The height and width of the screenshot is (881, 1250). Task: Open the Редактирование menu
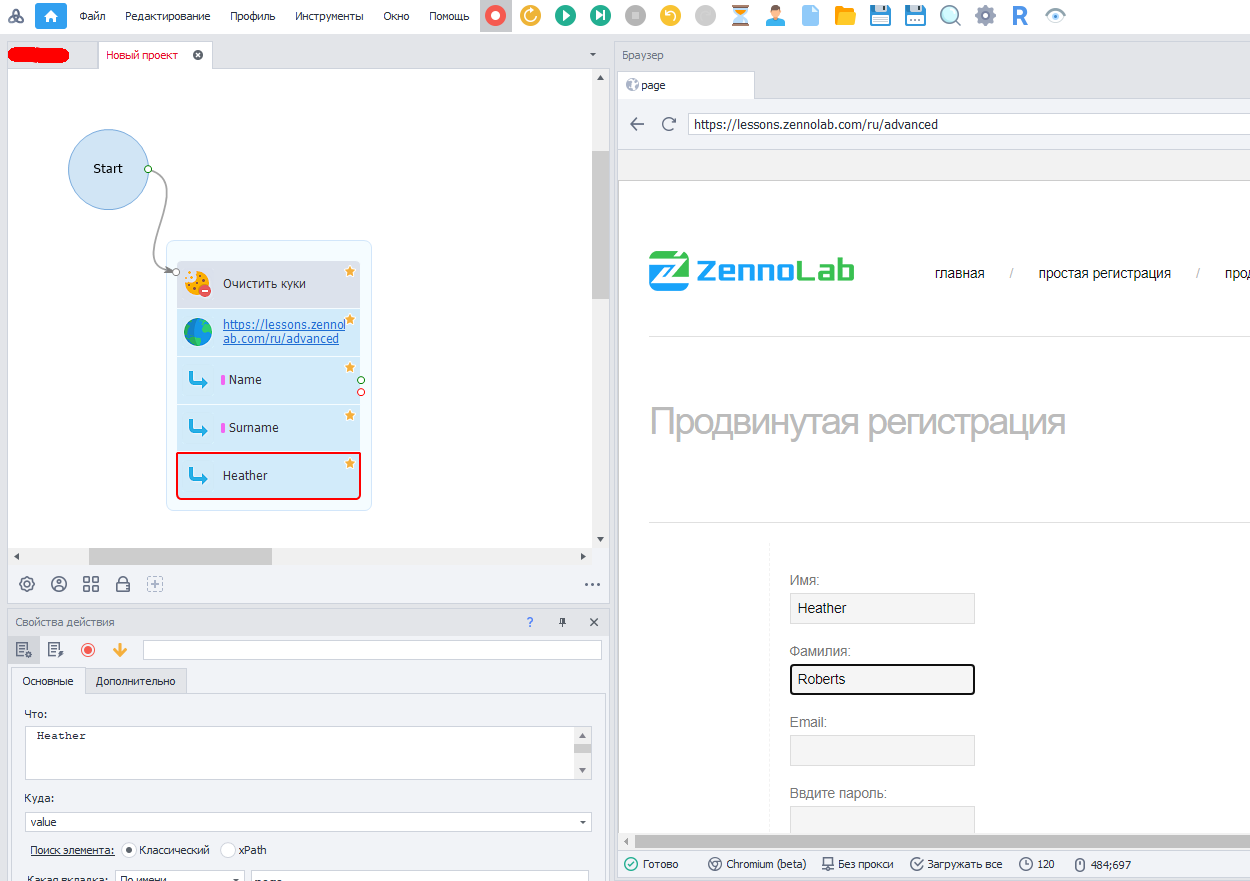(x=168, y=16)
